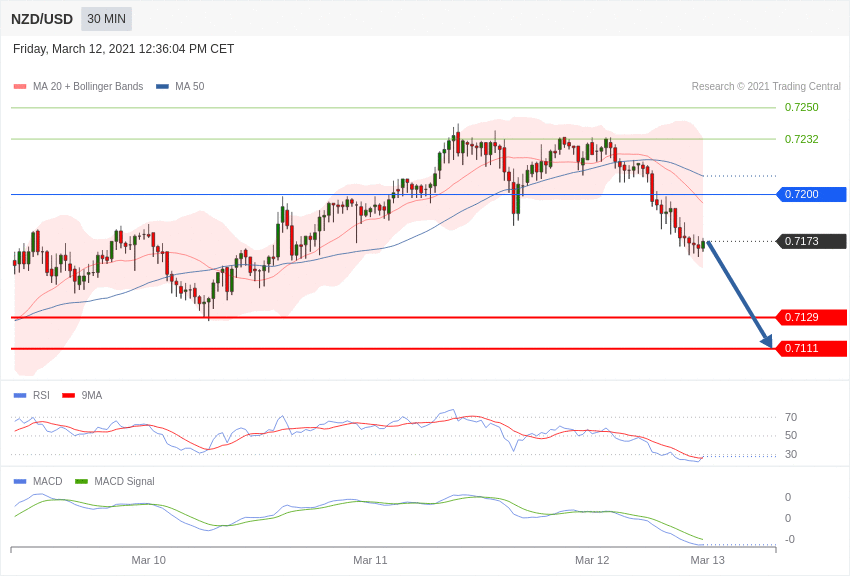Screen dimensions: 850x576
Task: Click the blue 0.7200 pivot price tag
Action: pos(811,194)
